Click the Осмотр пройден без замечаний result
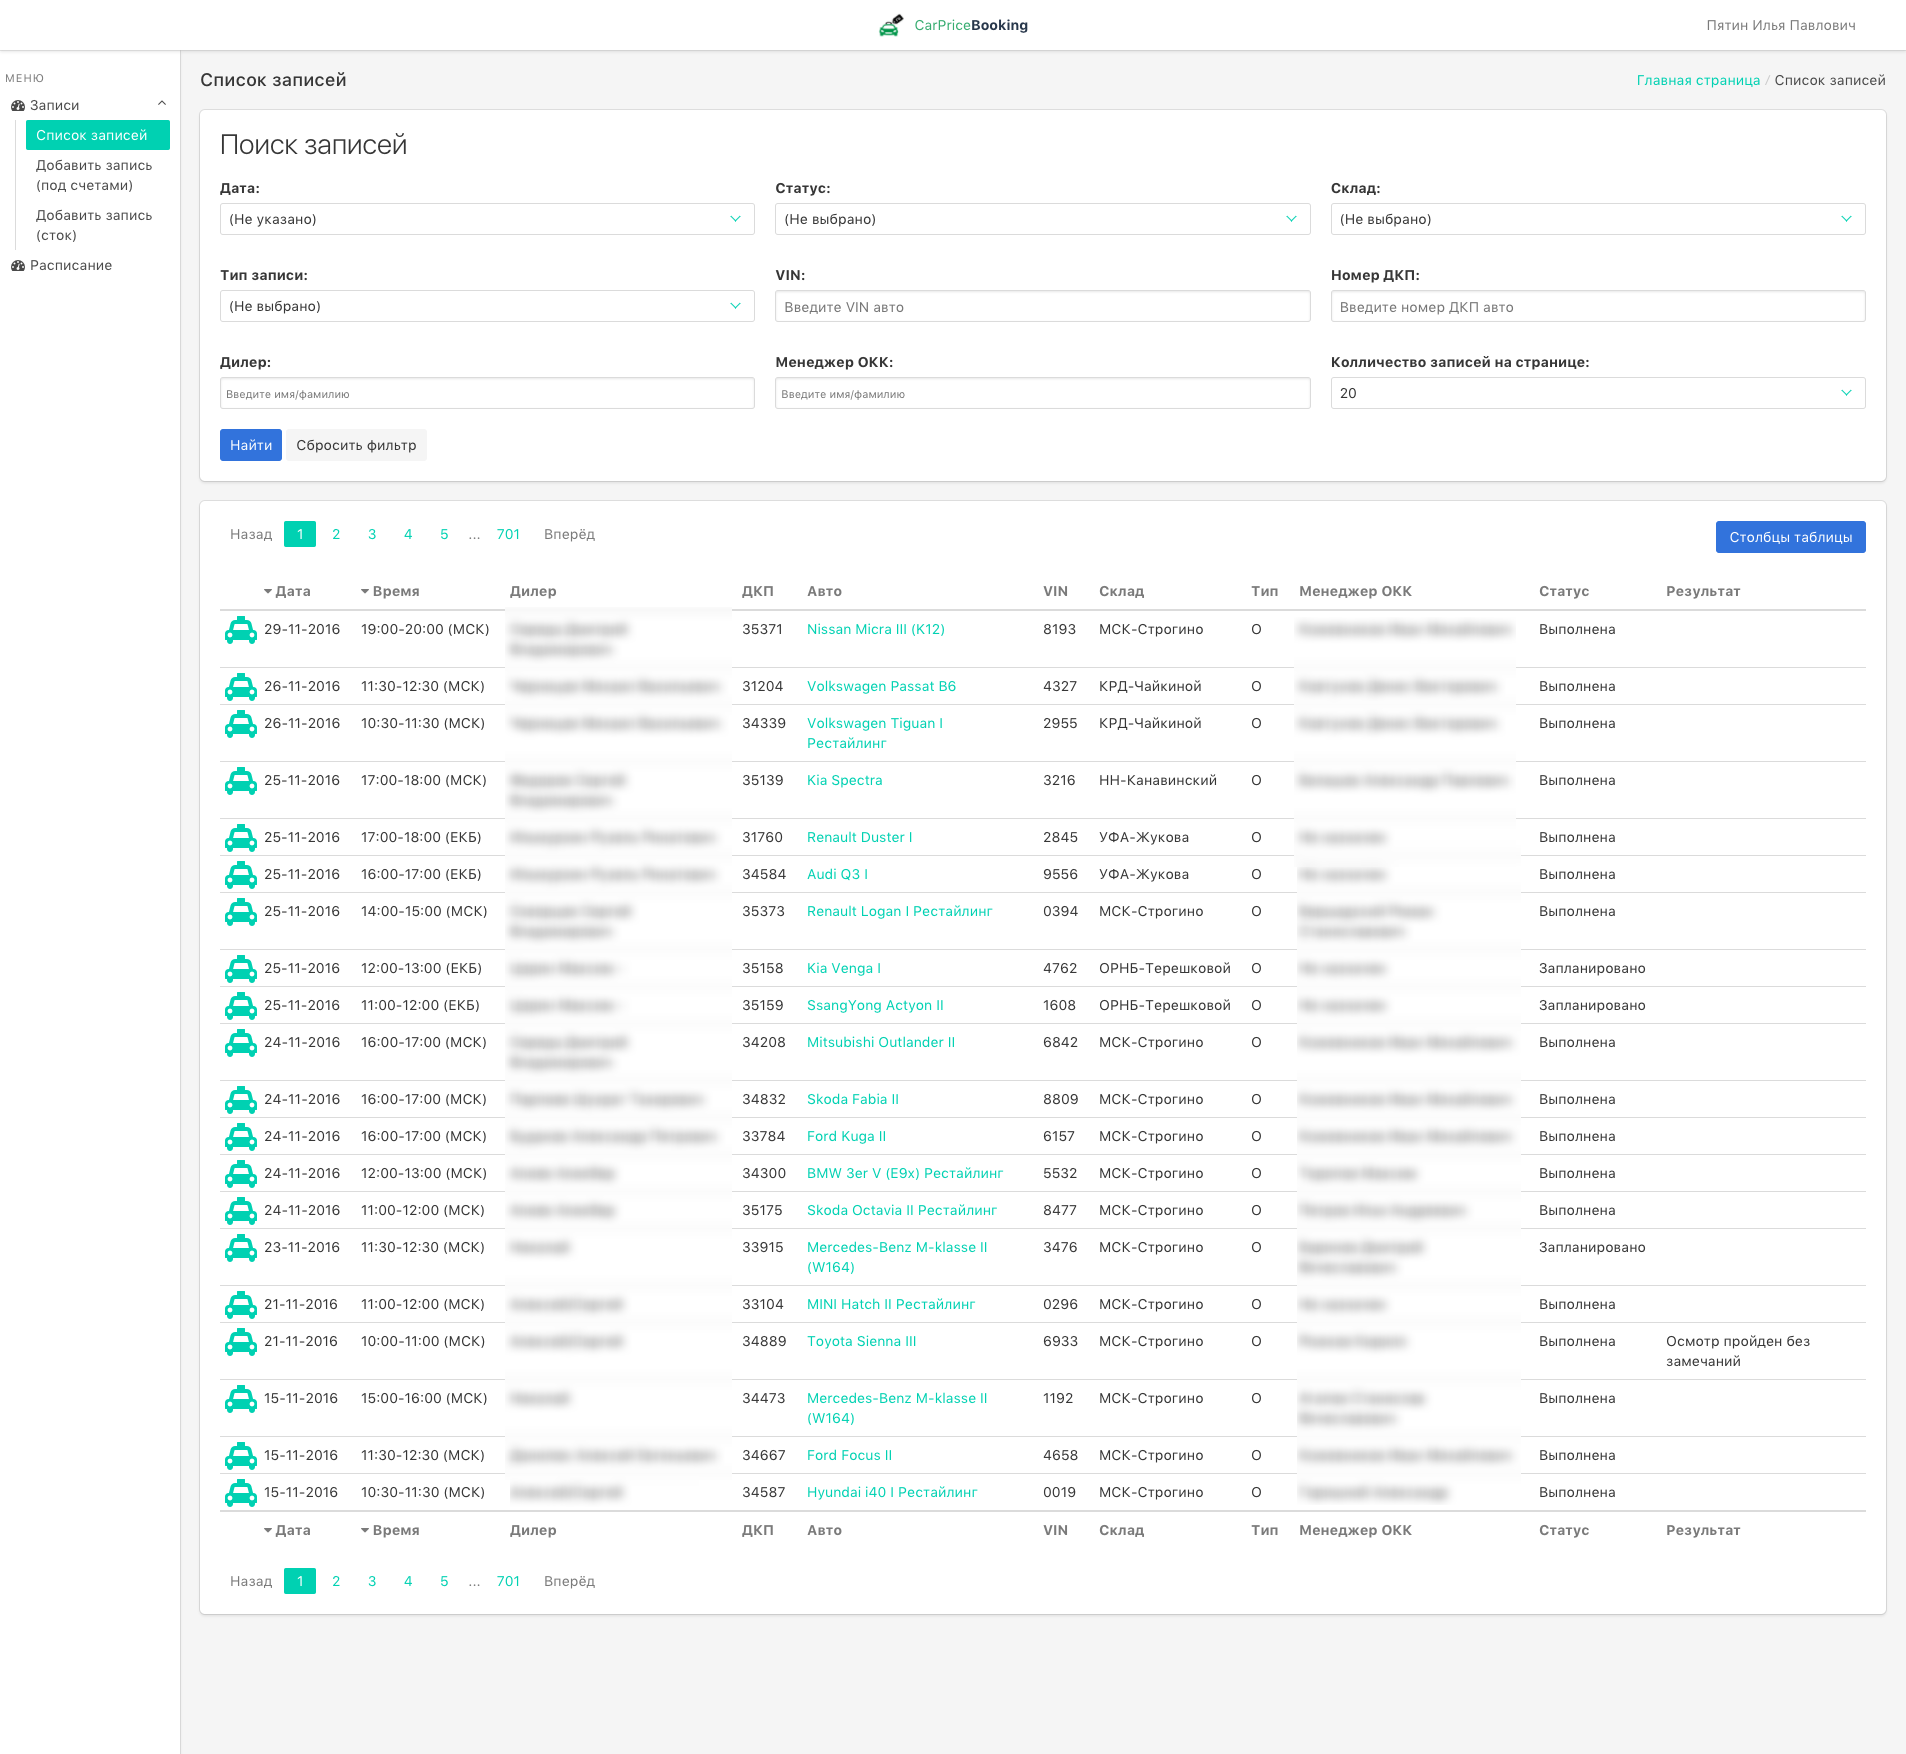 pyautogui.click(x=1738, y=1352)
